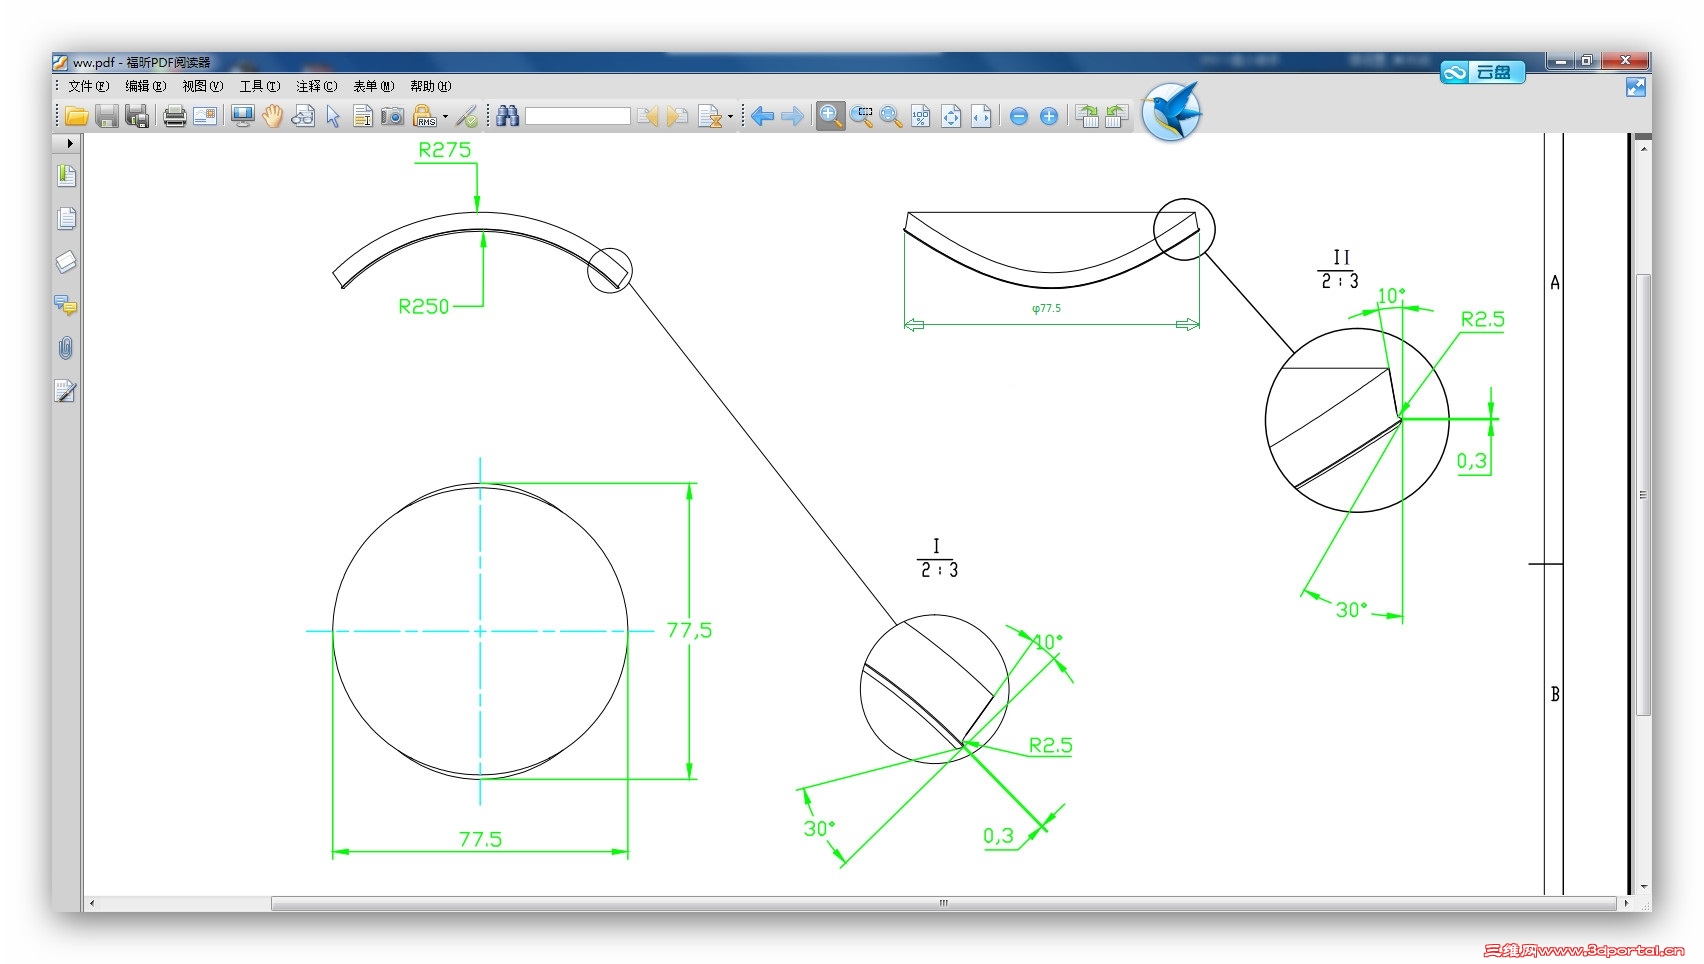
Task: Select the Zoom In magnifier tool
Action: click(830, 116)
